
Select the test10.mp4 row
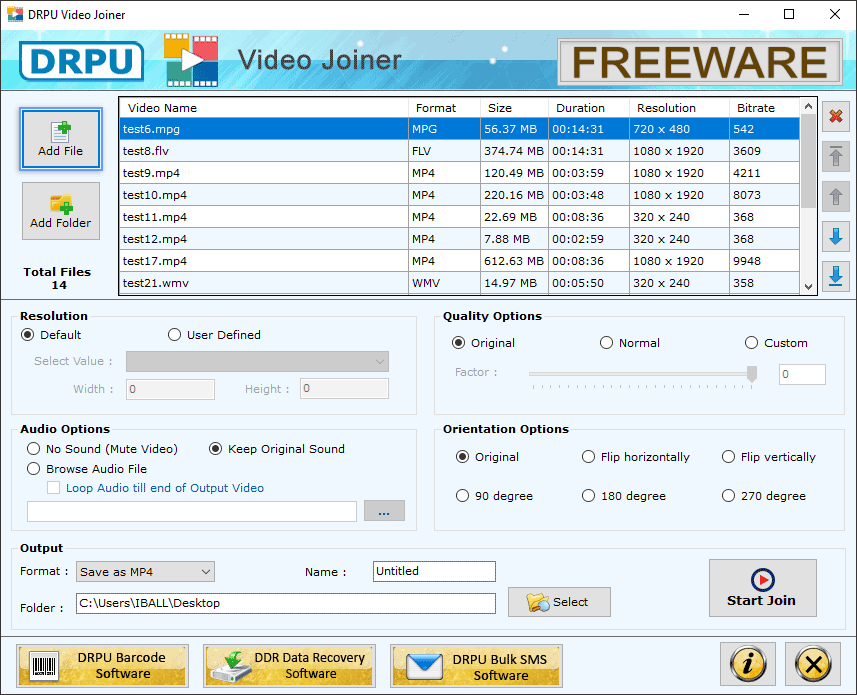(460, 195)
